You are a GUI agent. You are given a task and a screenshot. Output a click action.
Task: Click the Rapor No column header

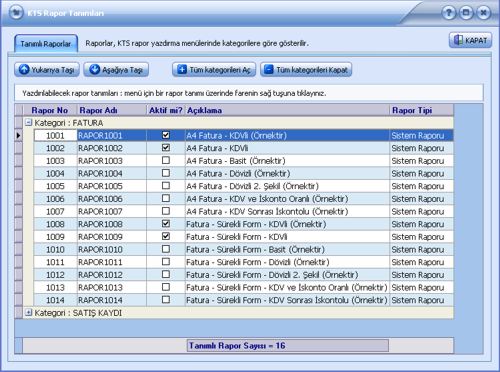(x=50, y=110)
